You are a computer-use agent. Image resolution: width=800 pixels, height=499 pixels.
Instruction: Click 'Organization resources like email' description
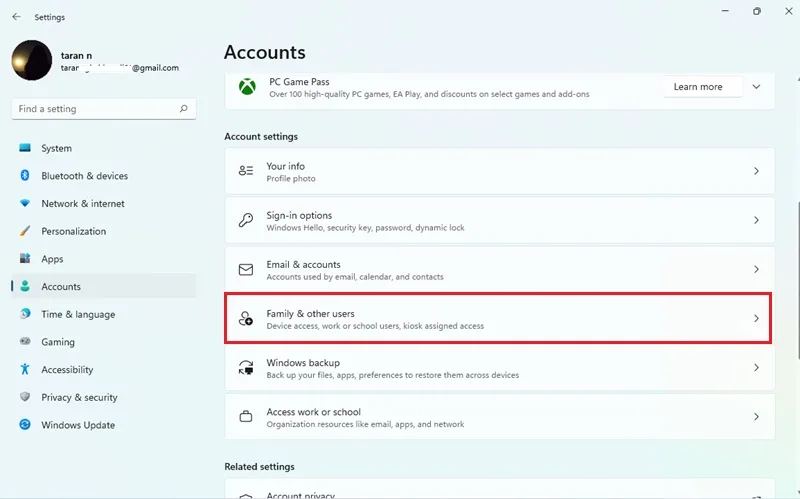click(x=365, y=424)
